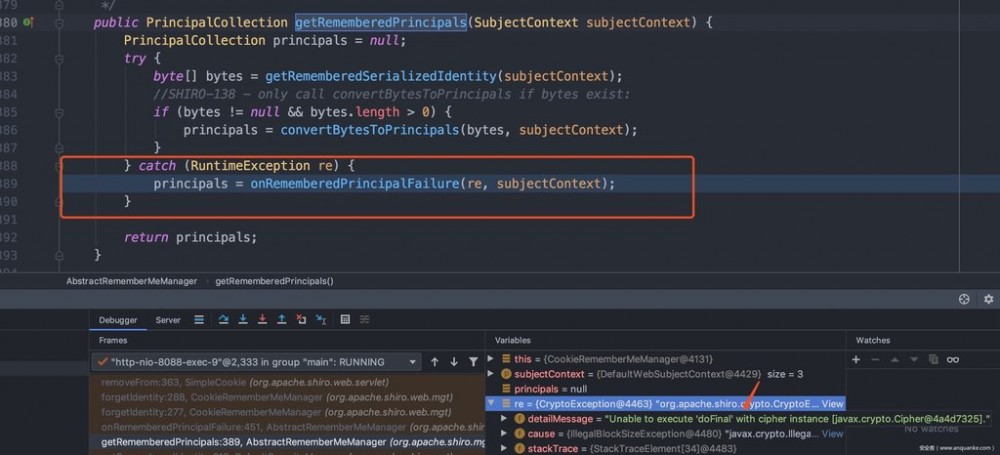Click AbstractRememberMeManager breadcrumb
Image resolution: width=1000 pixels, height=455 pixels.
(x=131, y=281)
